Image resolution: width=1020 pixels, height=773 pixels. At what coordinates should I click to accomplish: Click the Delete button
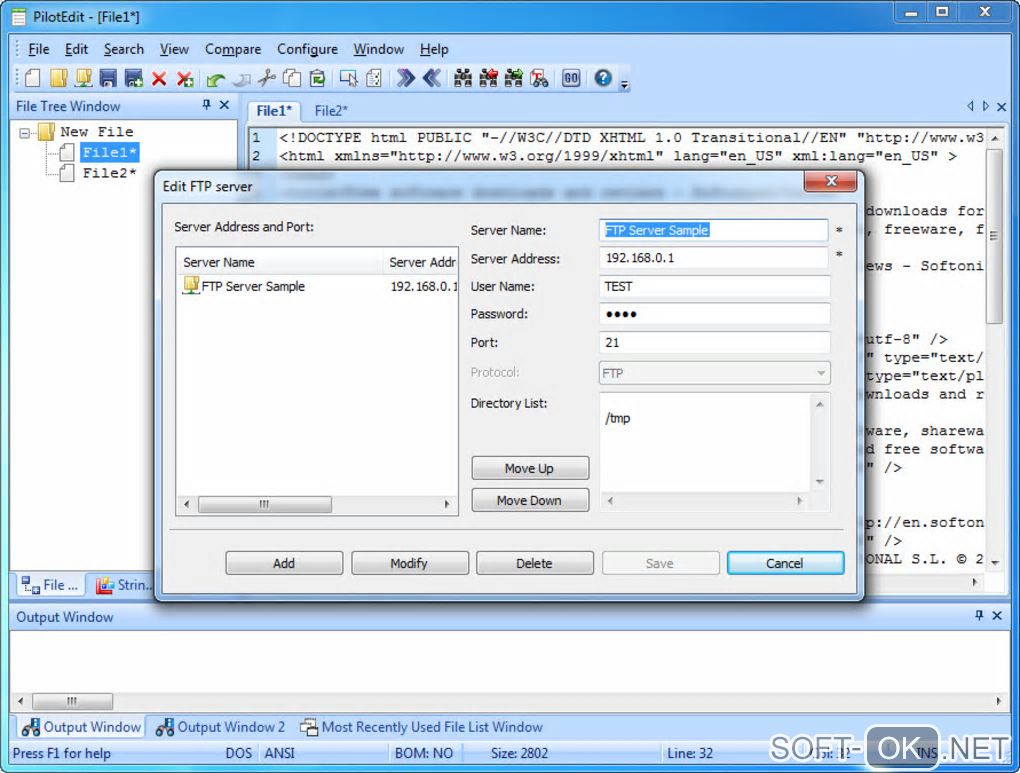click(534, 563)
